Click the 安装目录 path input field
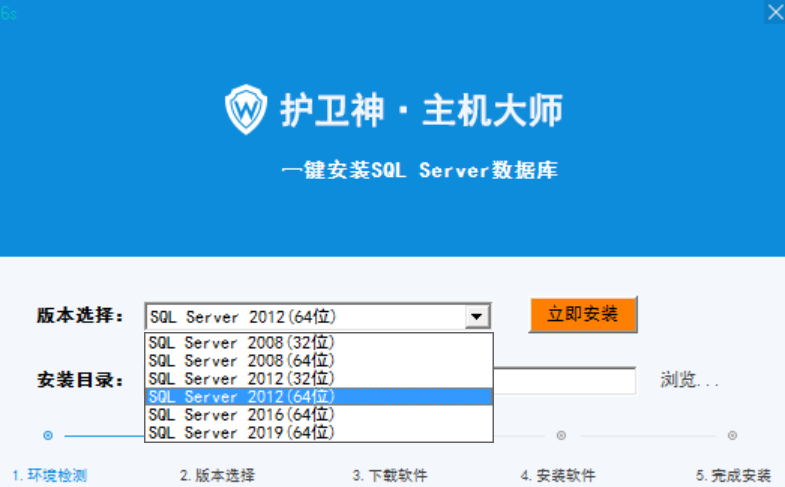 [564, 381]
